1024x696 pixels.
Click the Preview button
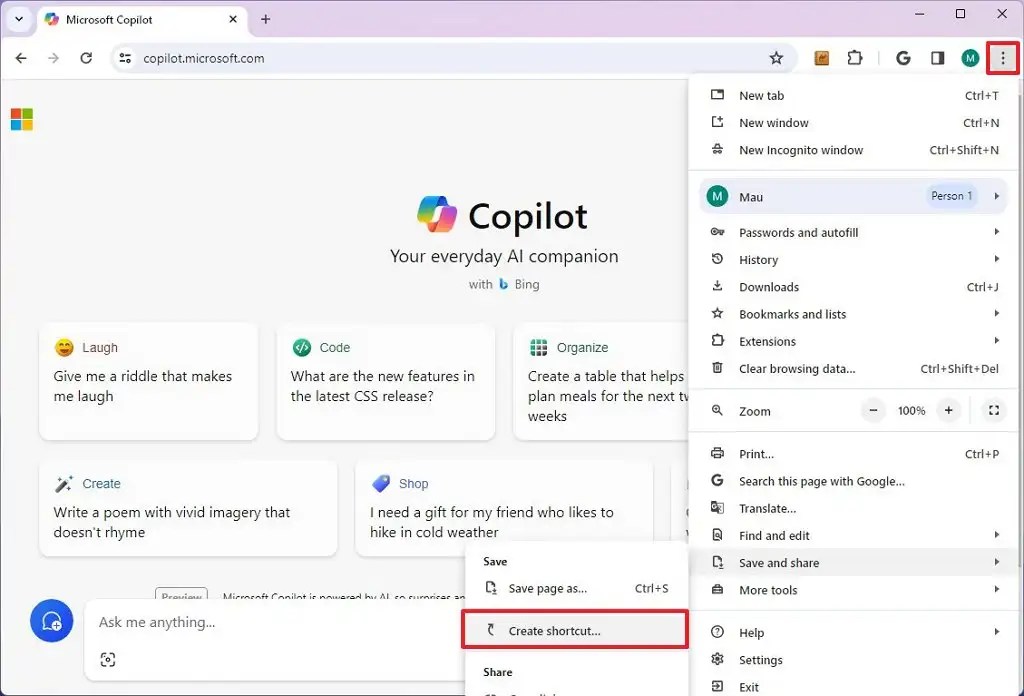tap(181, 597)
